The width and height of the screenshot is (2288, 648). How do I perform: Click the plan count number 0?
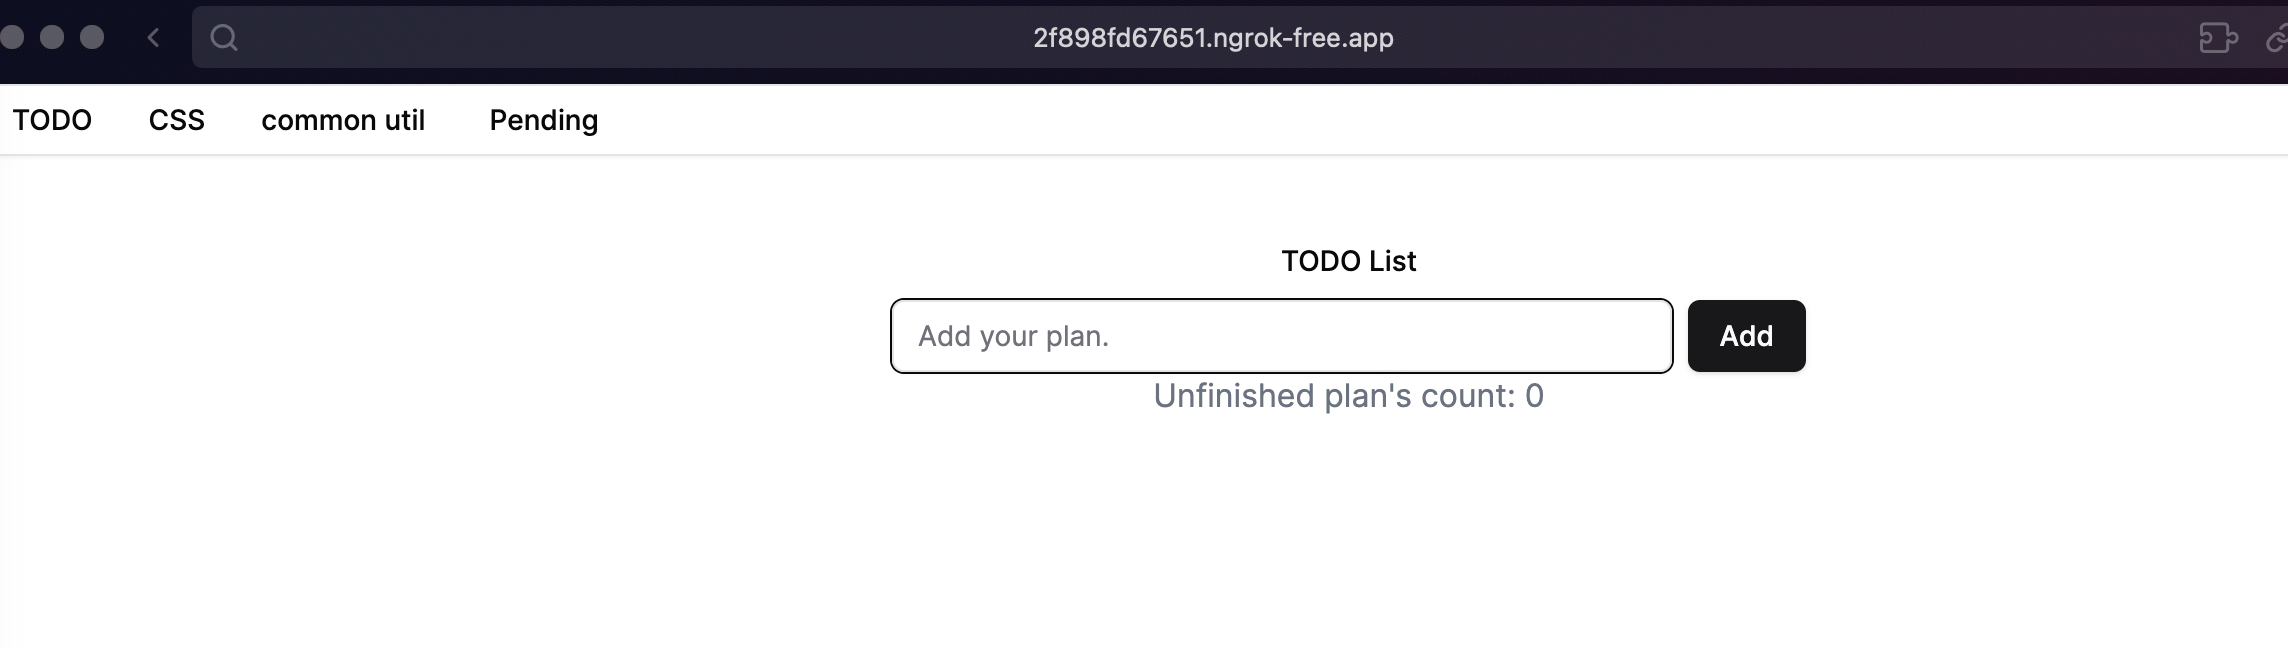(1534, 396)
